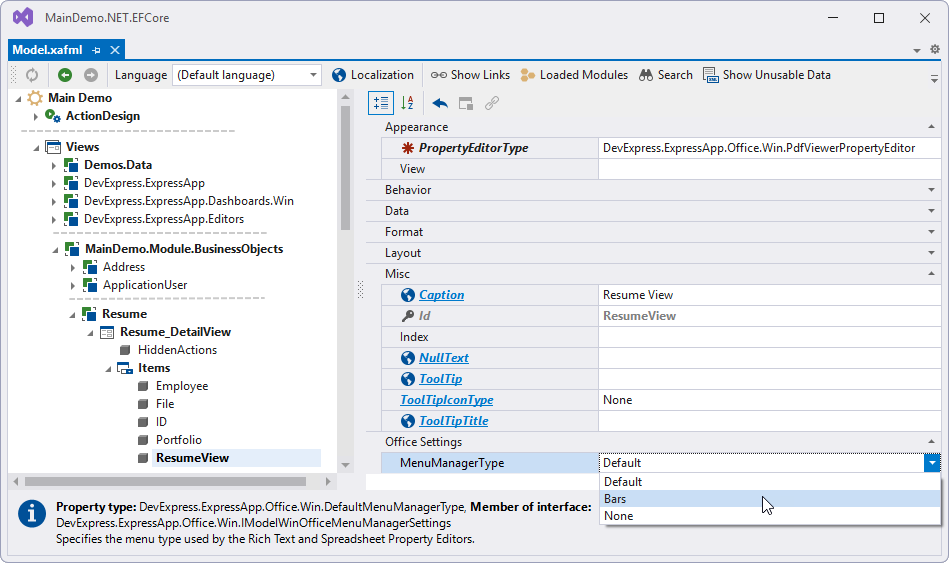Choose Default in MenuManagerType dropdown list
The width and height of the screenshot is (949, 563).
(770, 482)
